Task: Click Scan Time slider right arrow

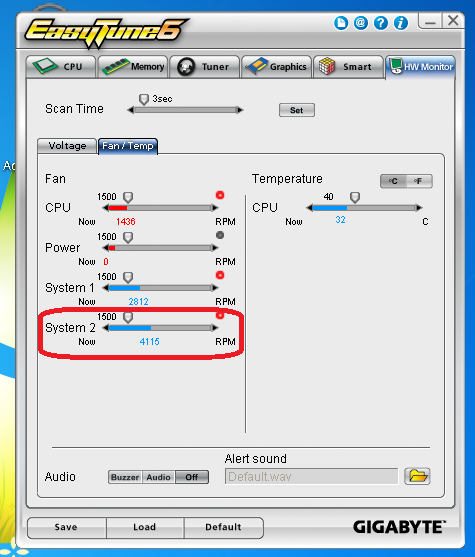Action: tap(240, 110)
